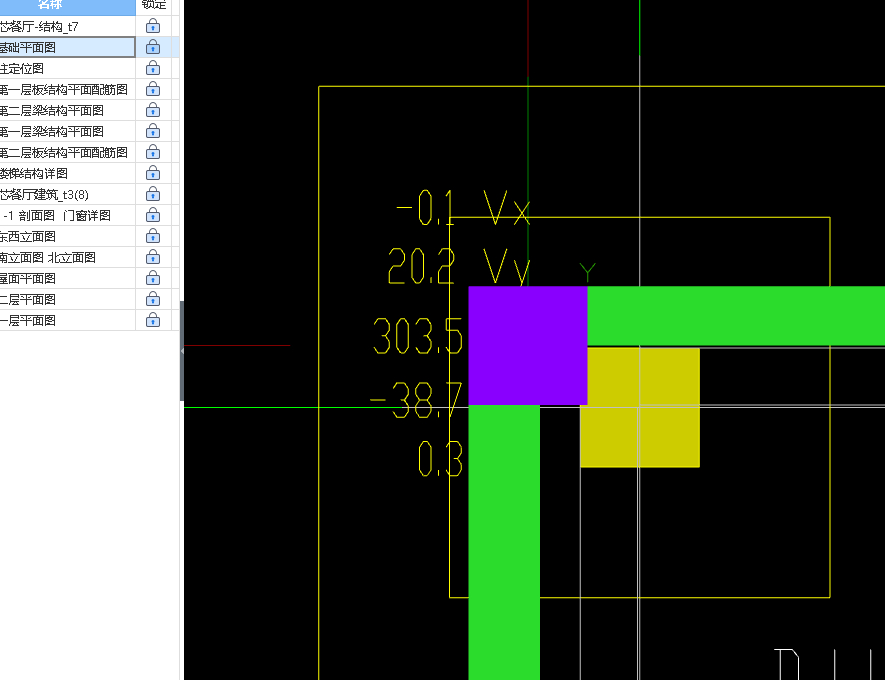The image size is (885, 680).
Task: Select the 一层平面图 row
Action: click(67, 321)
